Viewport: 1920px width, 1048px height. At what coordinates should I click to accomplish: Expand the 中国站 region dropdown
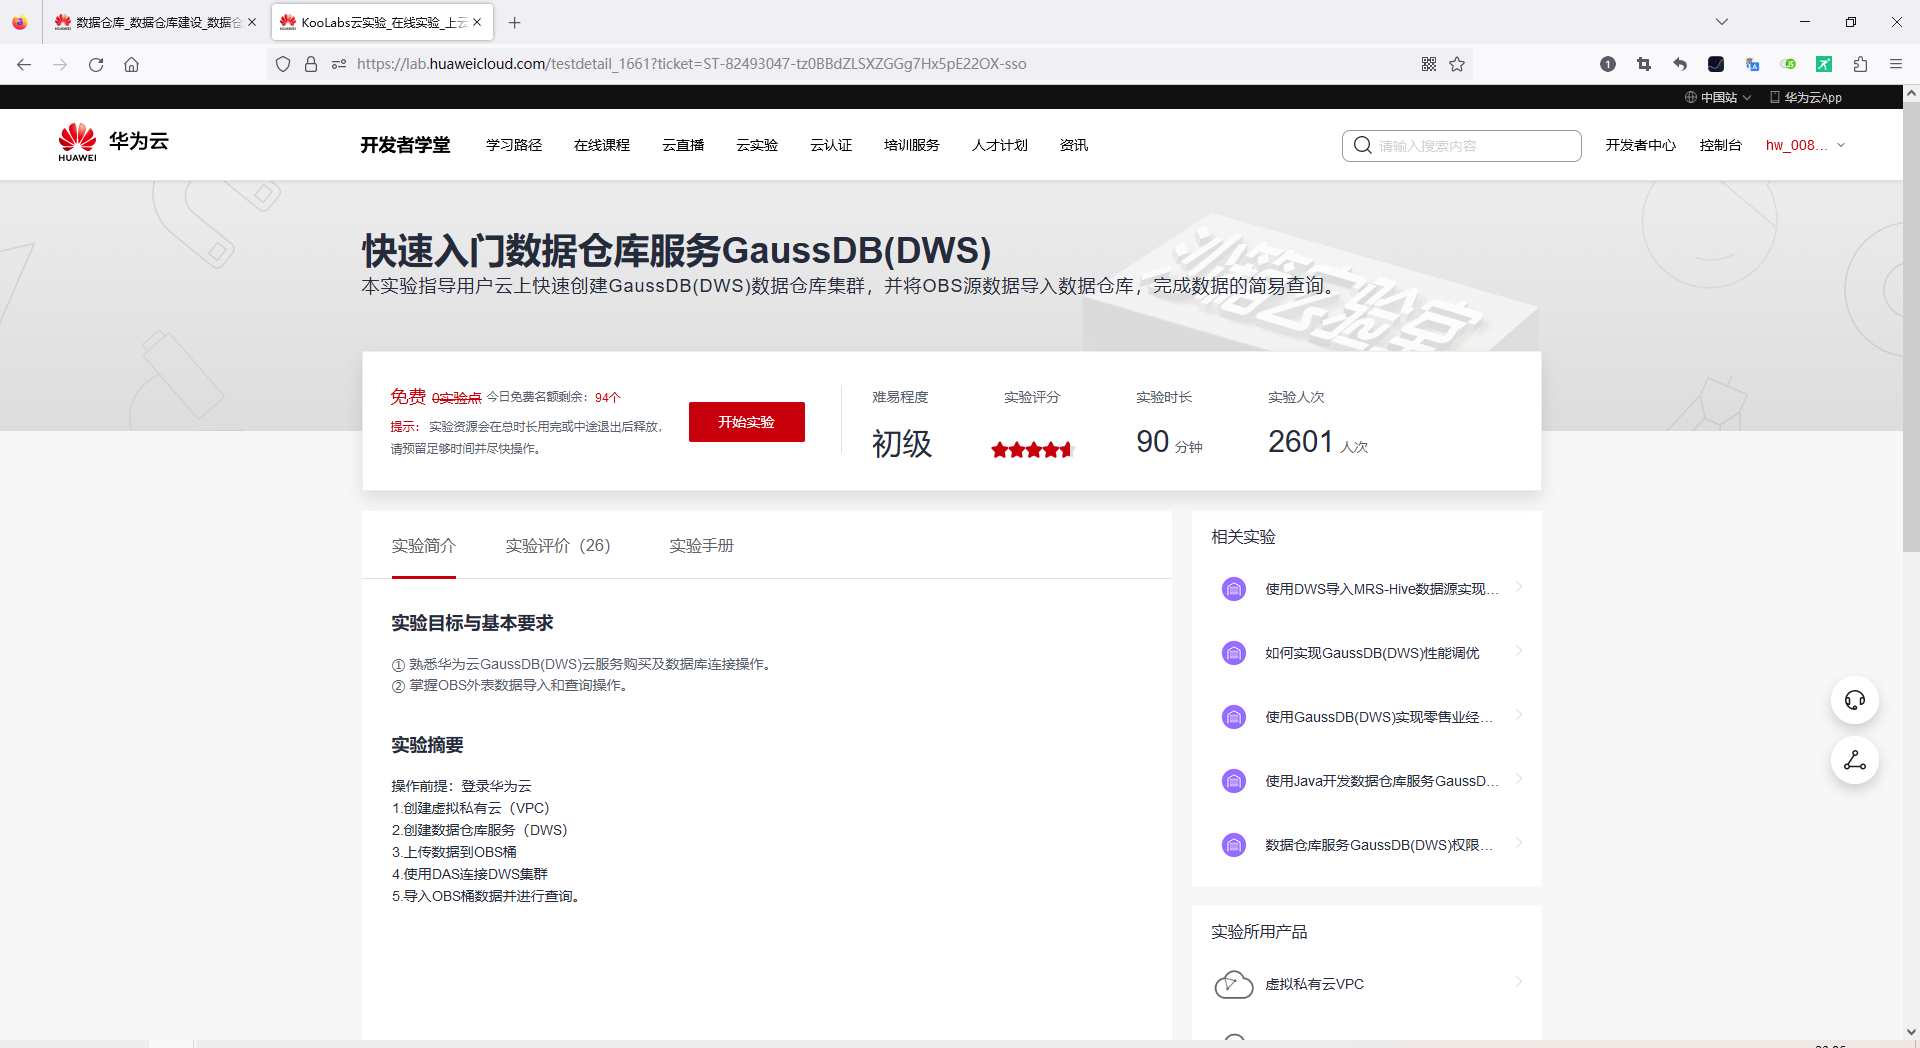coord(1718,97)
